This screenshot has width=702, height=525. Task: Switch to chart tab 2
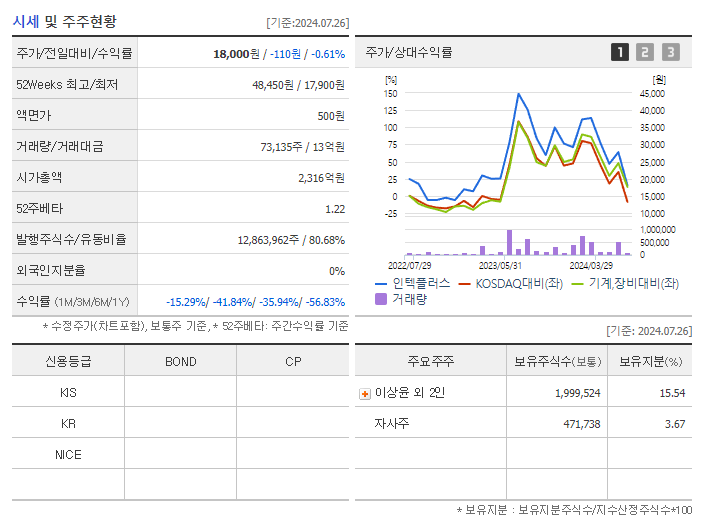coord(645,52)
